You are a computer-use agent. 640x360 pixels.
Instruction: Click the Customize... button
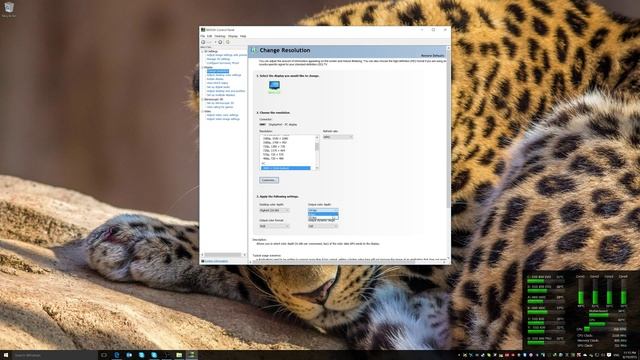click(x=269, y=180)
